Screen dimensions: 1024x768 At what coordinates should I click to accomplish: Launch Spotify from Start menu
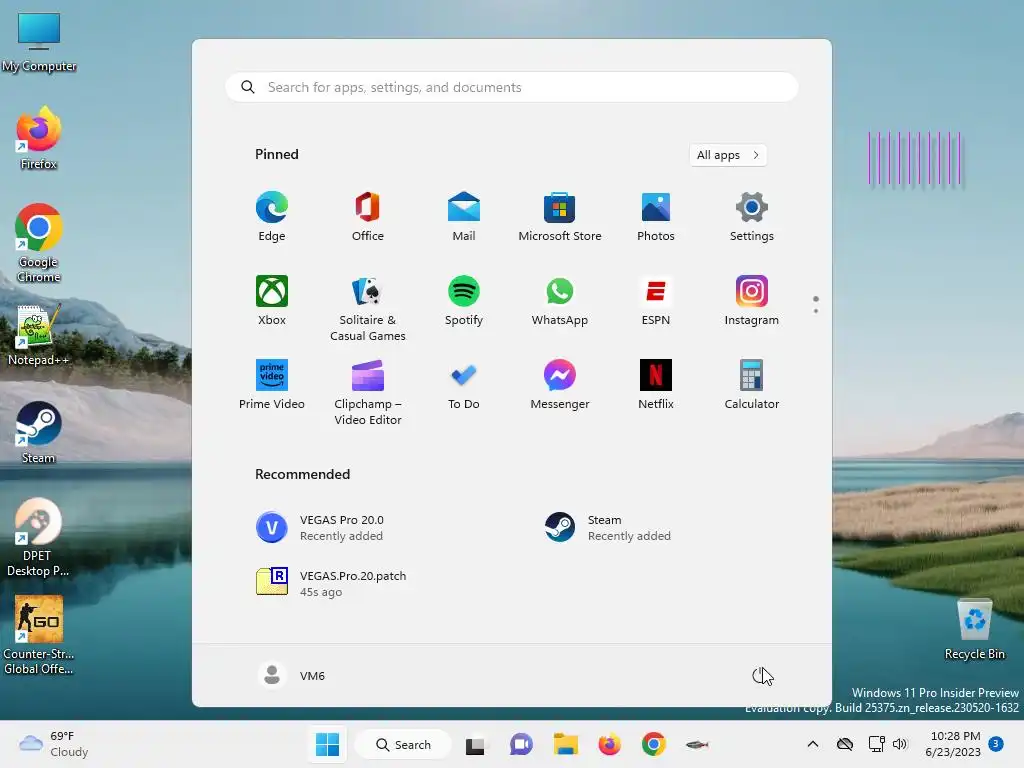click(464, 301)
